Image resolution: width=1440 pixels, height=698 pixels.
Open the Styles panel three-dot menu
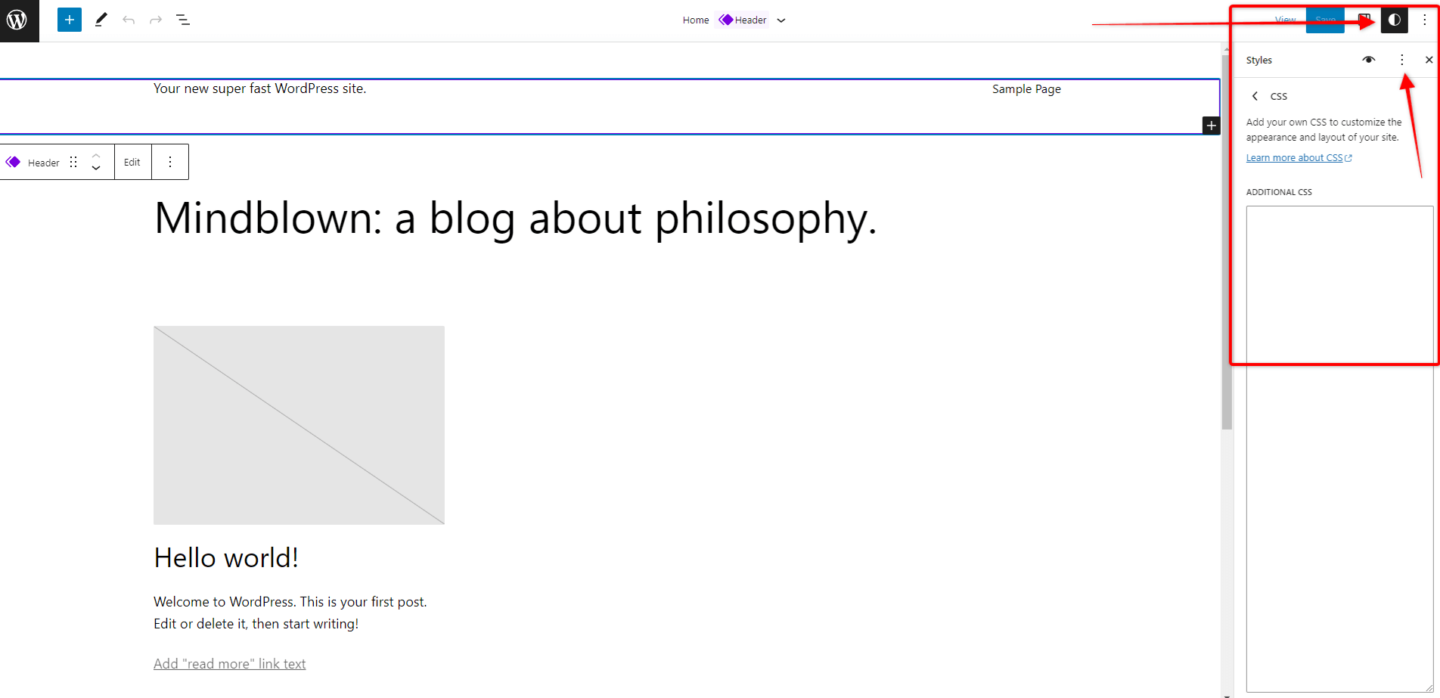(x=1401, y=60)
